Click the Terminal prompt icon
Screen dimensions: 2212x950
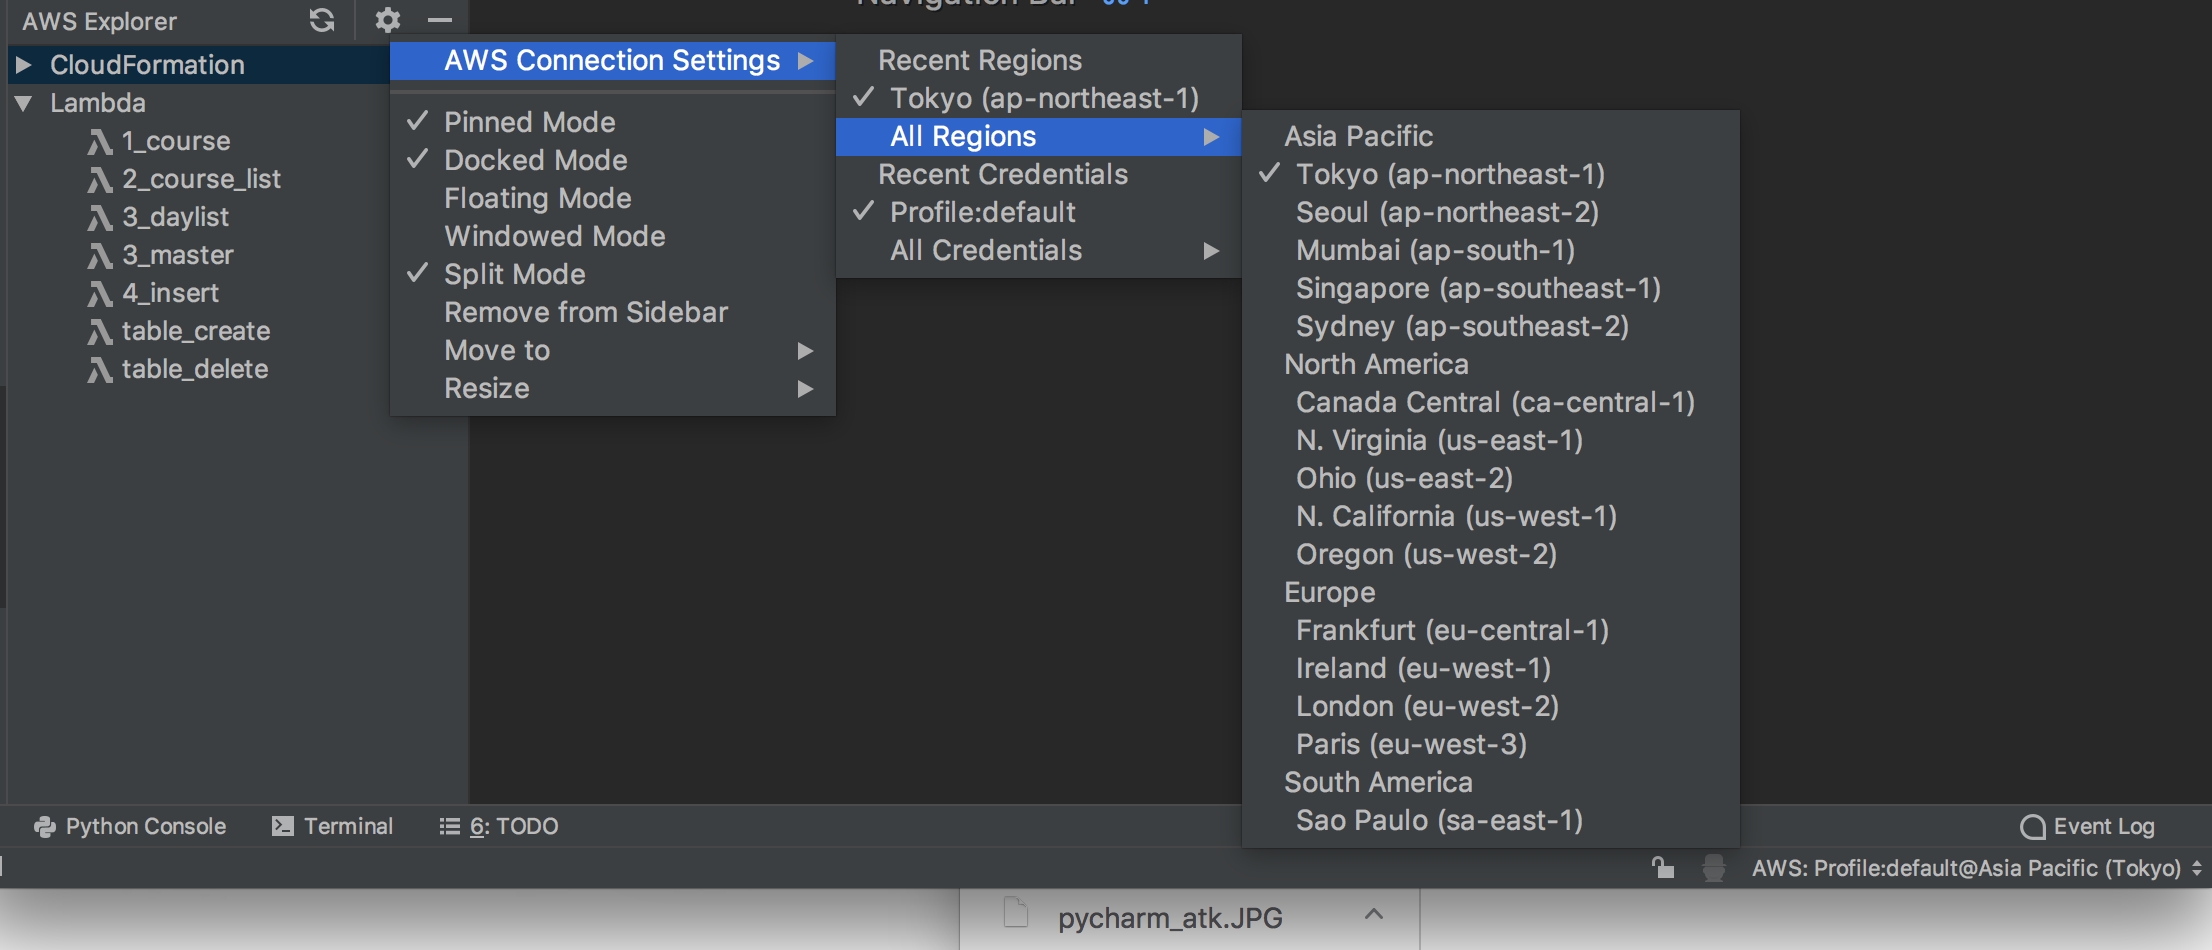(x=283, y=826)
